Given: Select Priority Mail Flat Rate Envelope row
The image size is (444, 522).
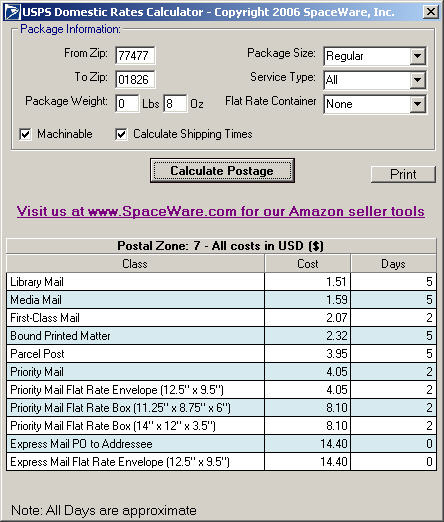Looking at the screenshot, I should point(221,390).
